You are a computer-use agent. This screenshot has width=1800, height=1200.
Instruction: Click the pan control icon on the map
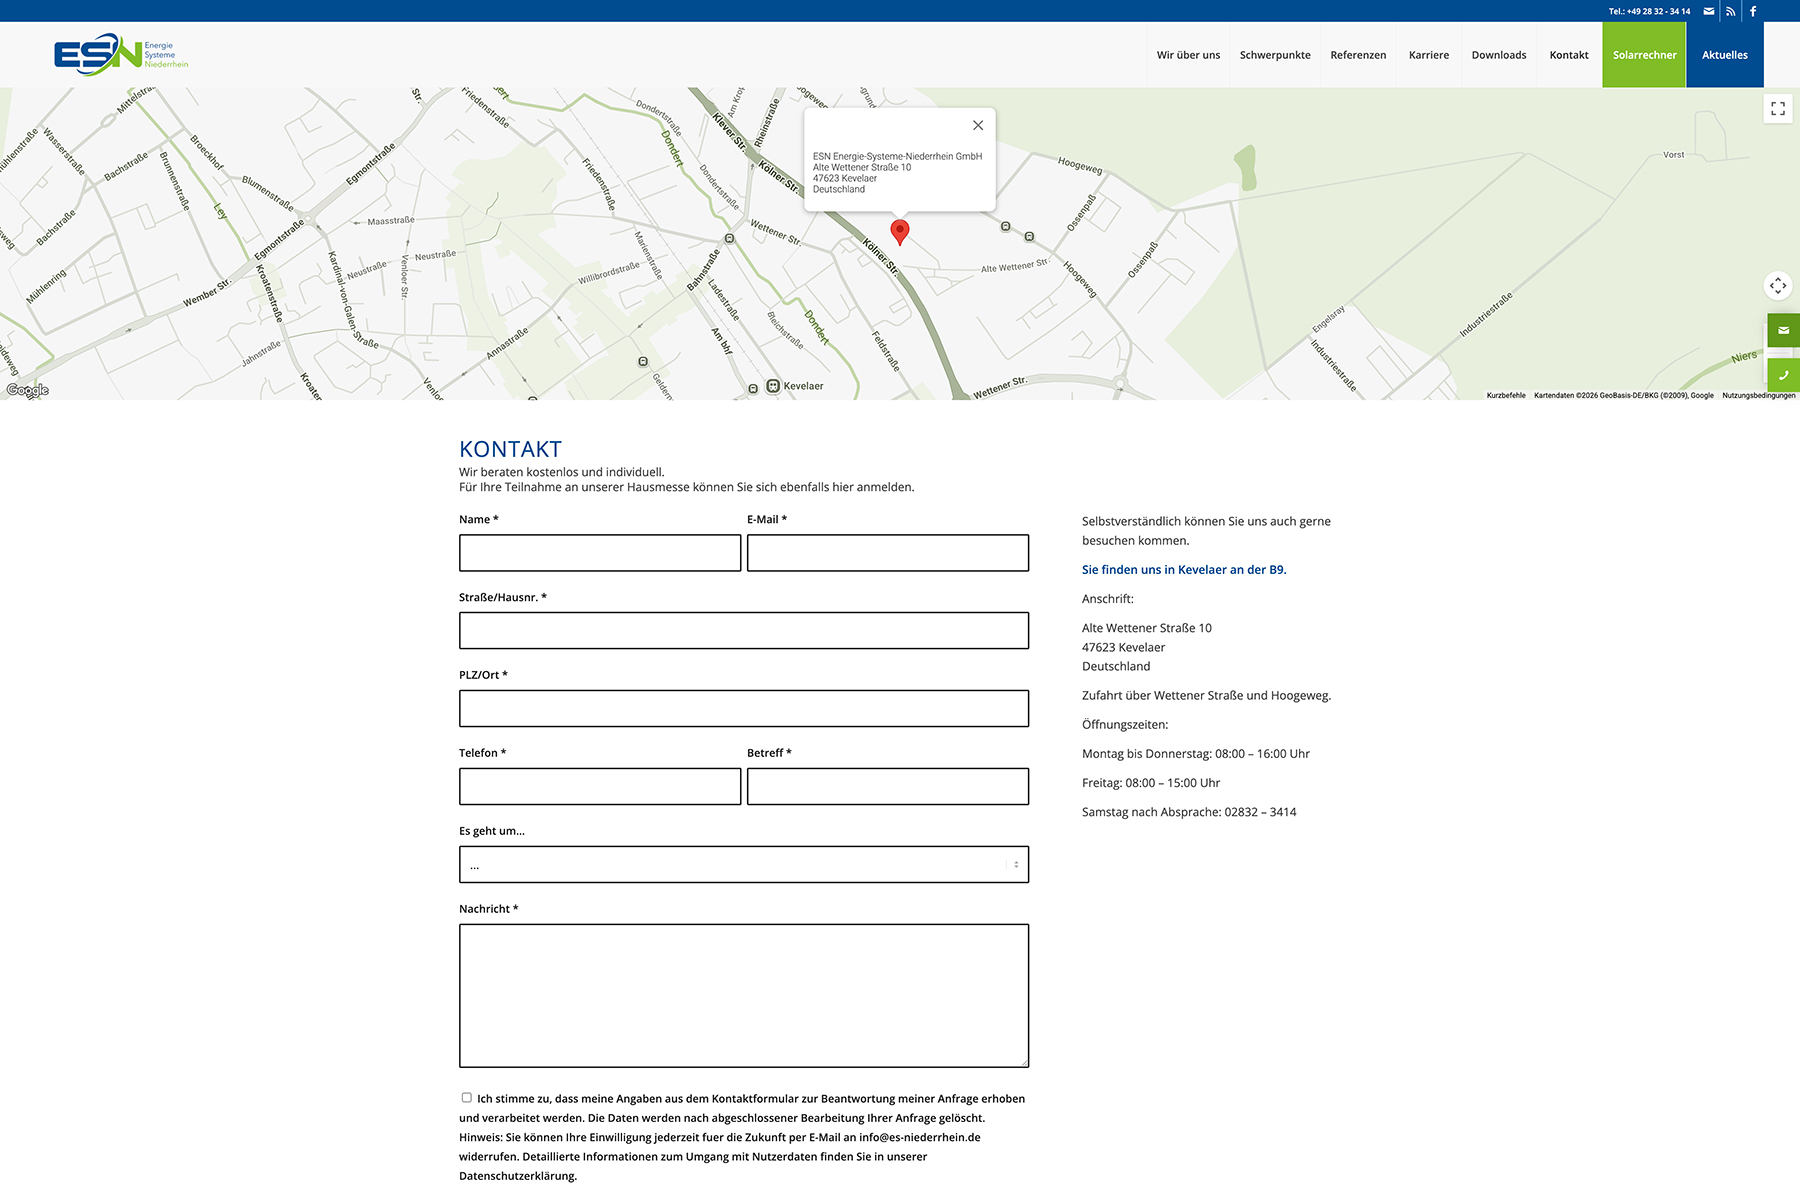click(1779, 286)
